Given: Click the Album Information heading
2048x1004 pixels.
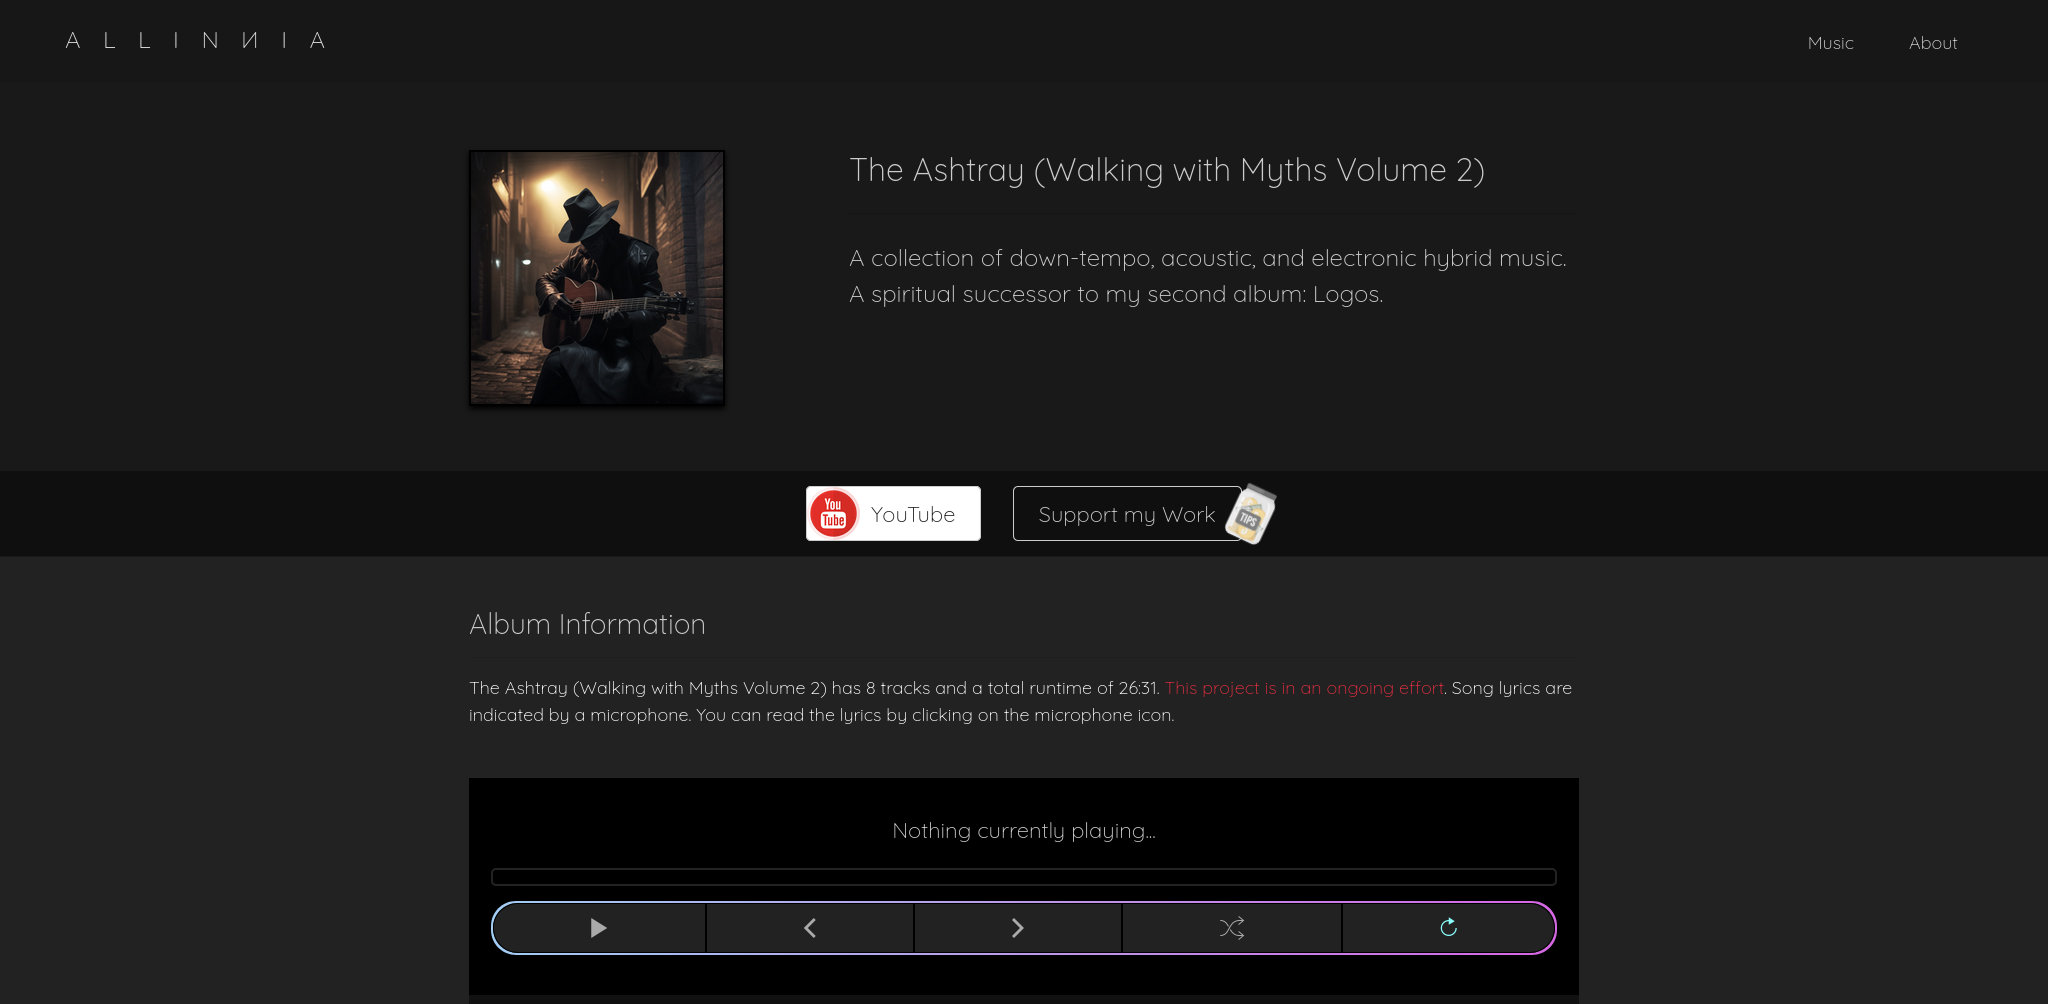Looking at the screenshot, I should coord(587,624).
